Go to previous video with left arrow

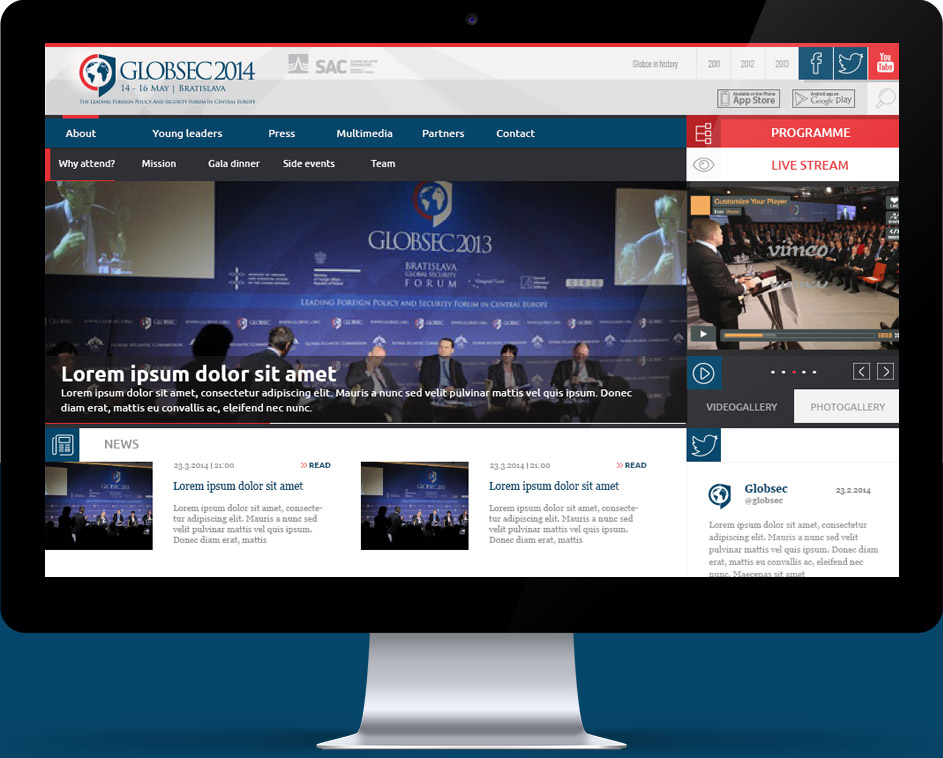(x=861, y=371)
